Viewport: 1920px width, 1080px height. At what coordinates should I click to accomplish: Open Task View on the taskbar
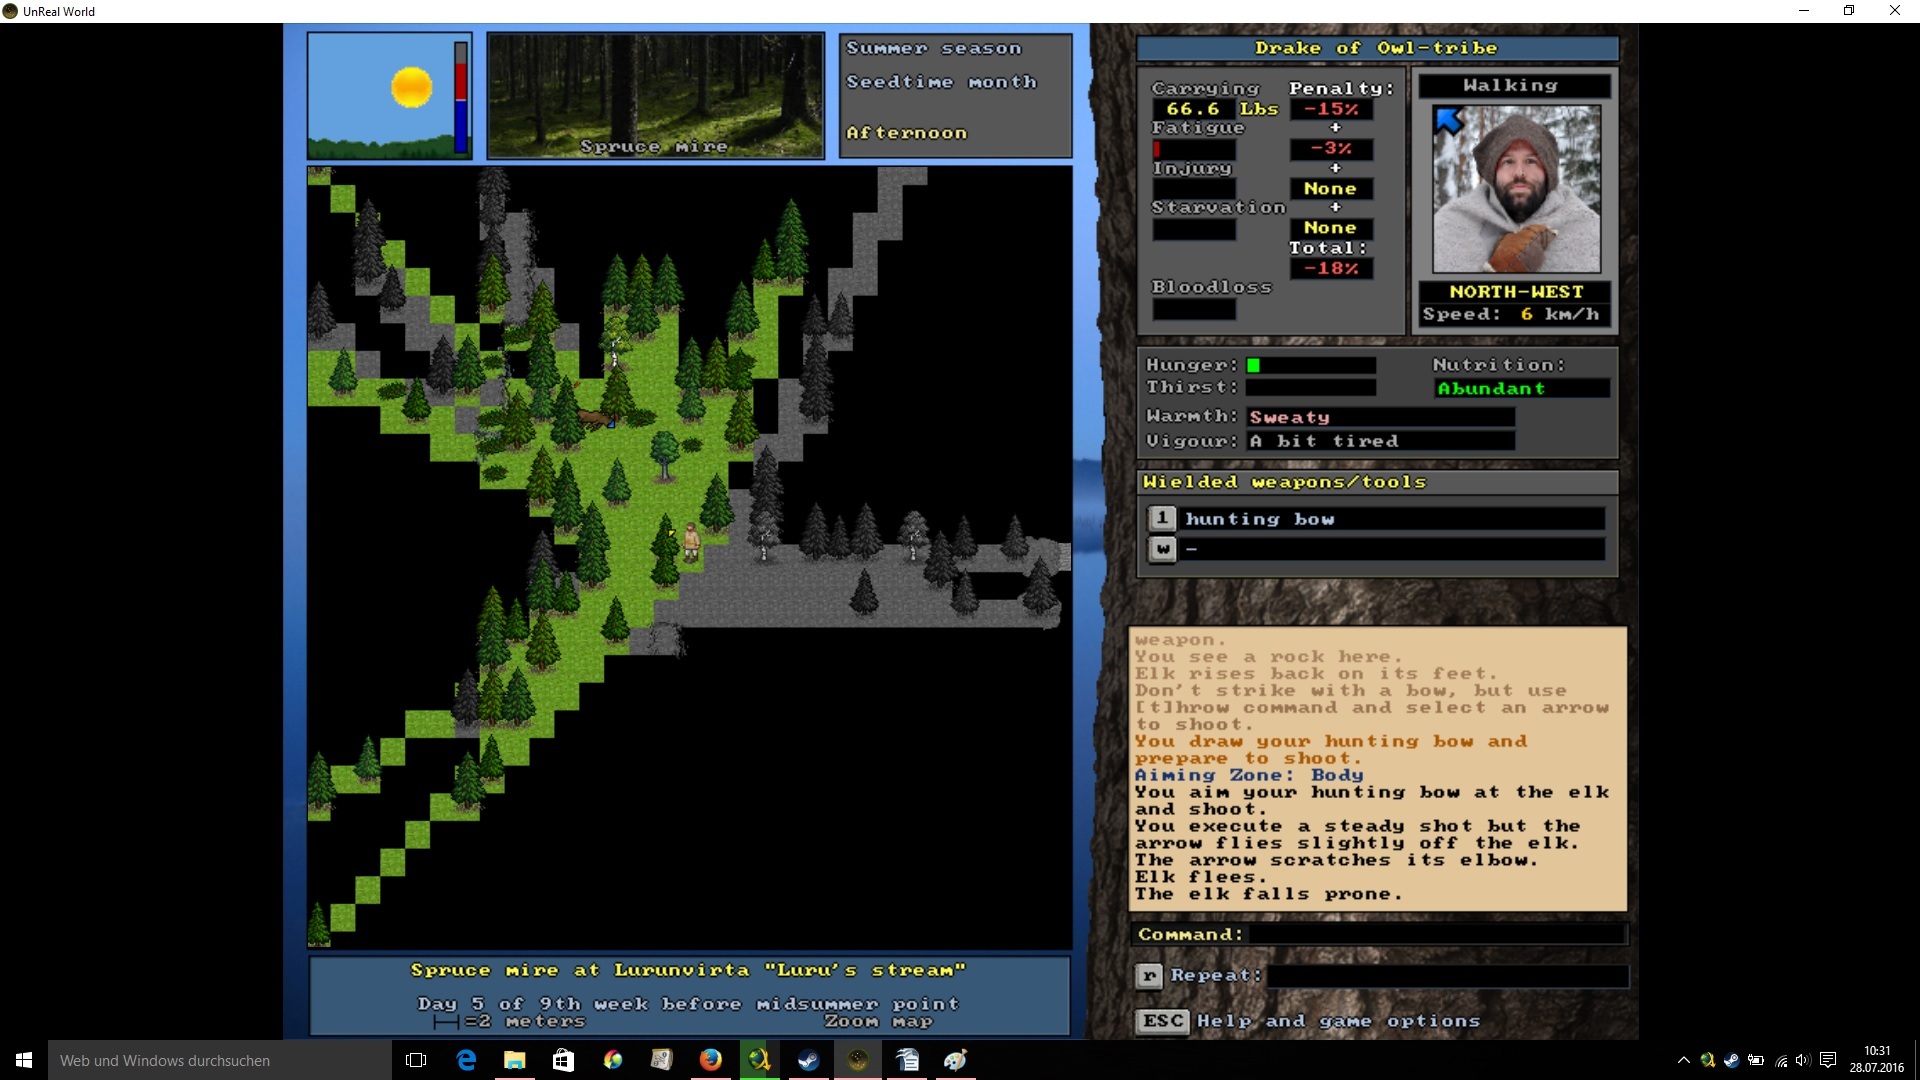(x=416, y=1060)
